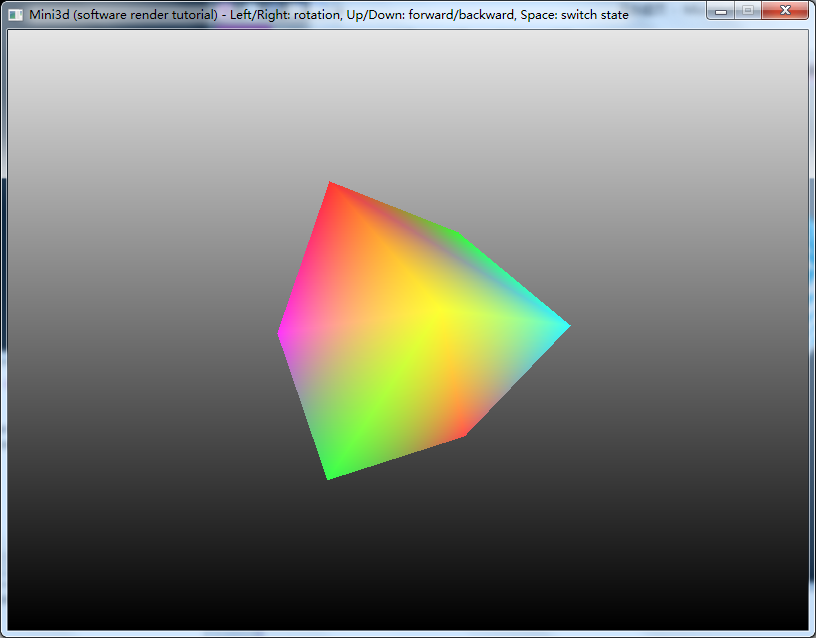Click the red top vertex of the cube
The height and width of the screenshot is (638, 816).
point(331,185)
